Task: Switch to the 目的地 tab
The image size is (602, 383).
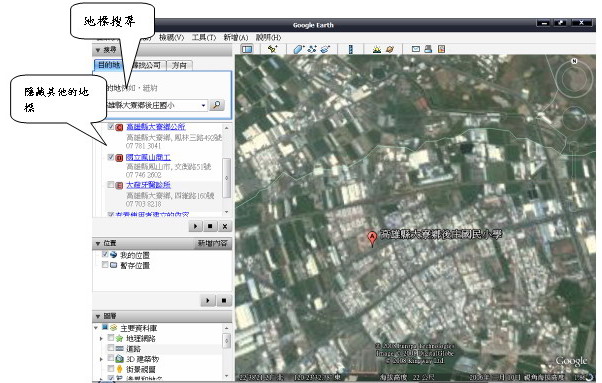Action: 109,65
